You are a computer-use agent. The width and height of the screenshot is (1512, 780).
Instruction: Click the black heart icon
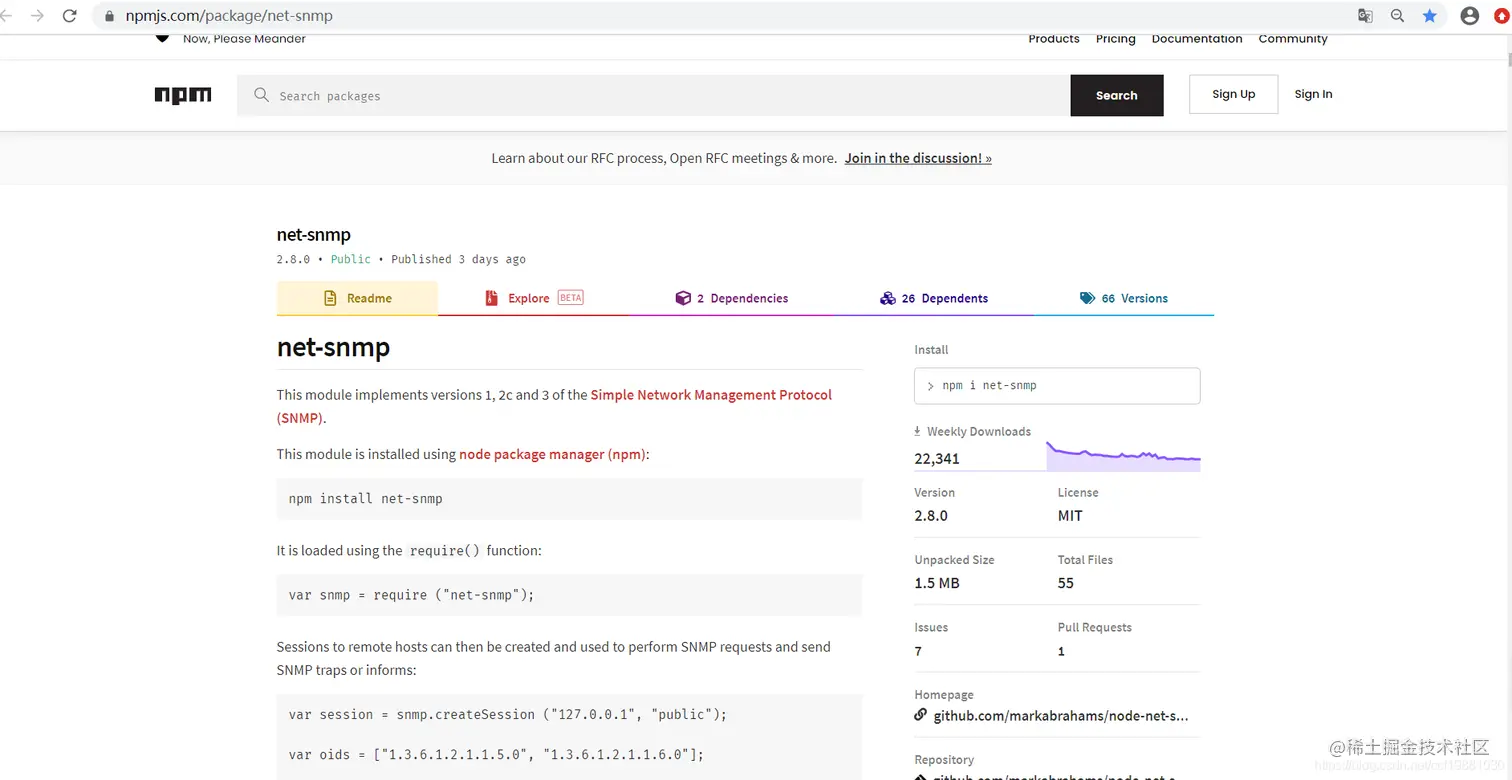click(162, 38)
